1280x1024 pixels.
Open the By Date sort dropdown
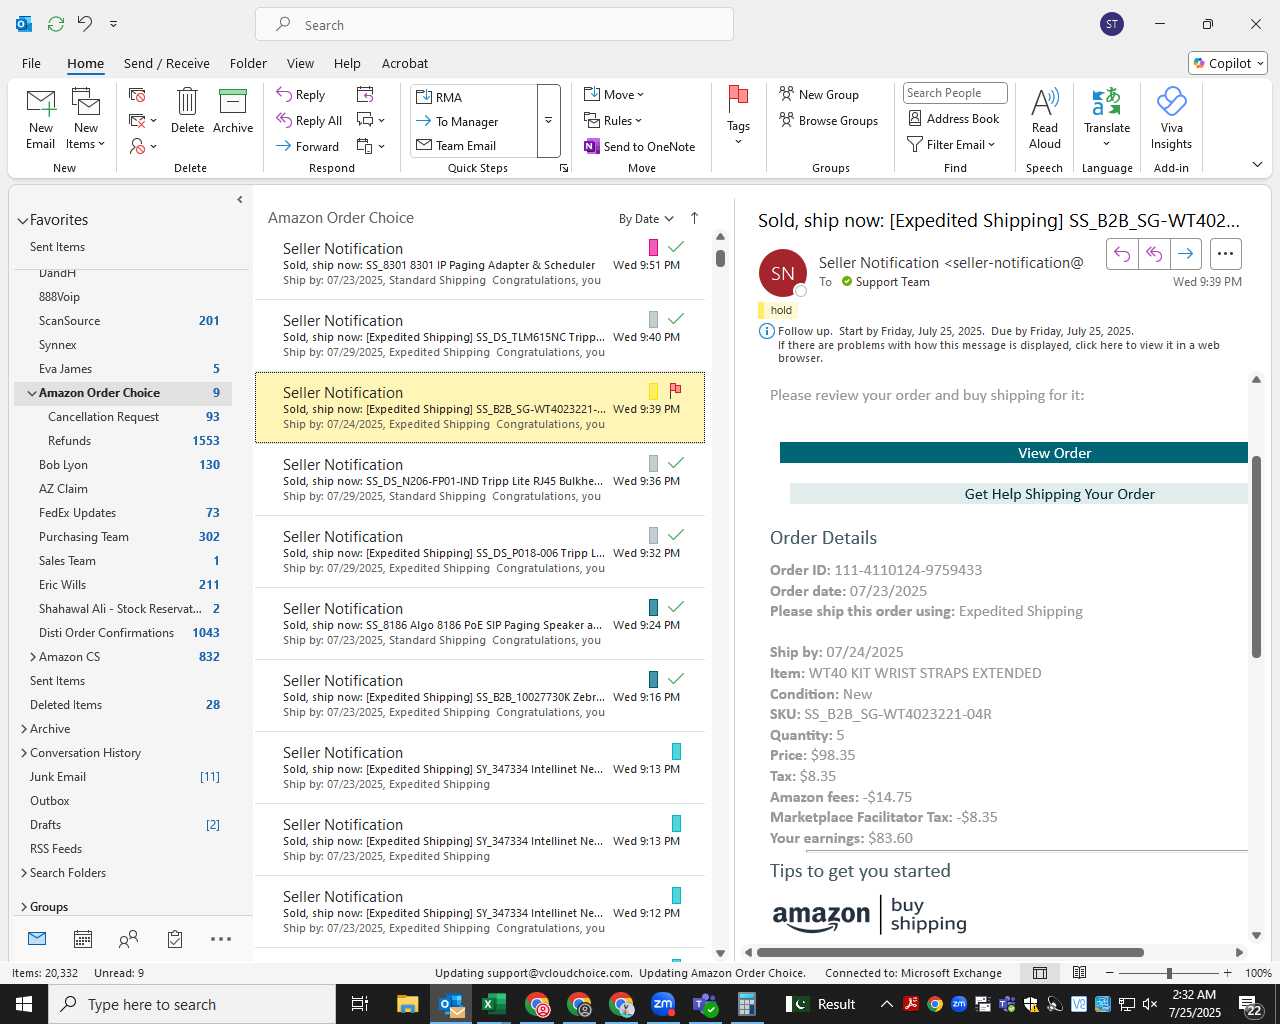(x=646, y=219)
